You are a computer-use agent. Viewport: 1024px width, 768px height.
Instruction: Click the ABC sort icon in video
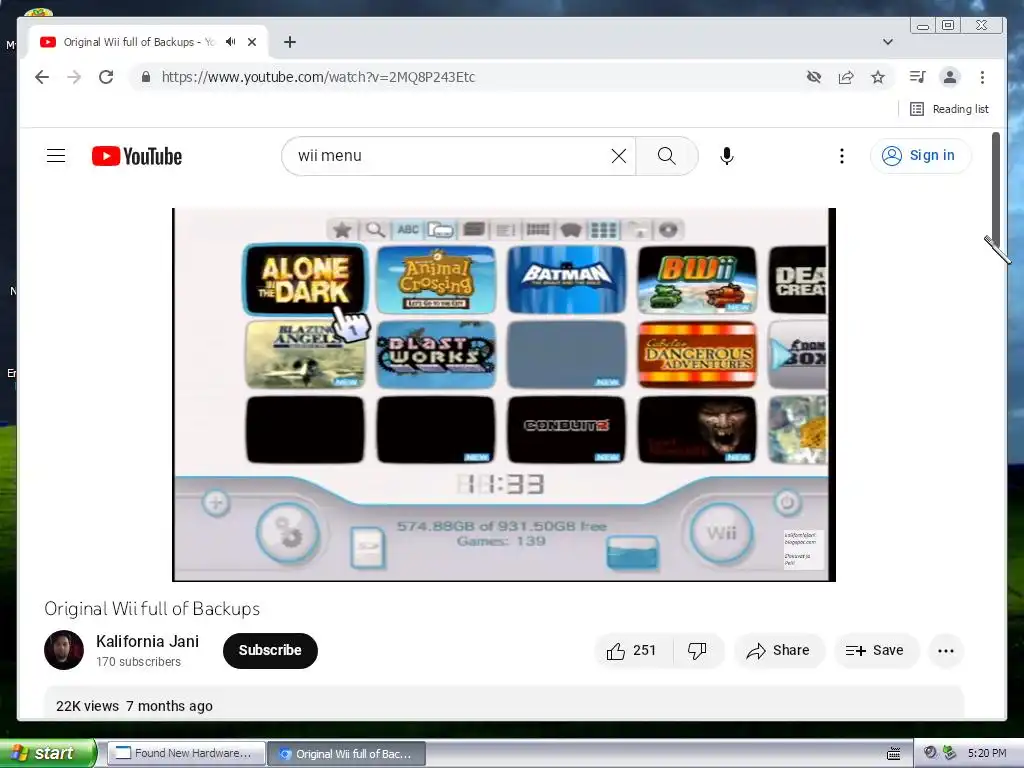(408, 230)
